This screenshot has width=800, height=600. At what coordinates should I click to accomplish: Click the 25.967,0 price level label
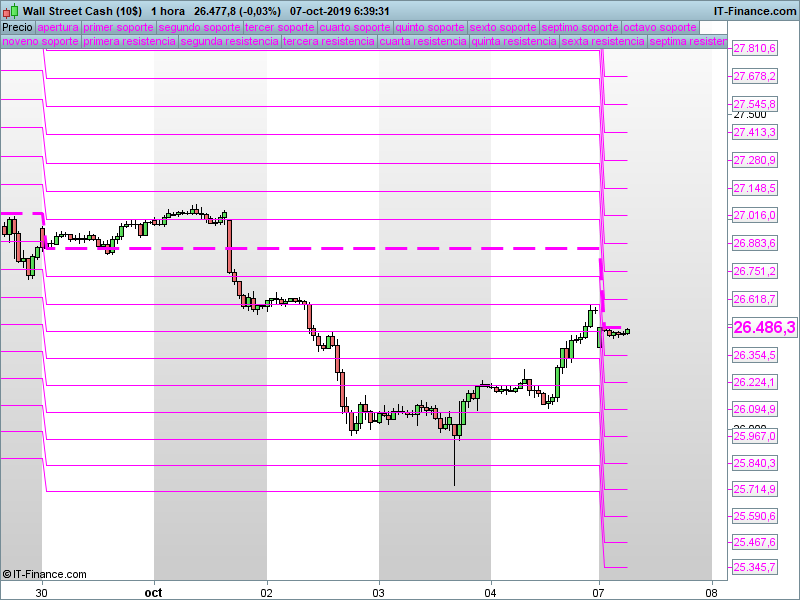pyautogui.click(x=755, y=436)
